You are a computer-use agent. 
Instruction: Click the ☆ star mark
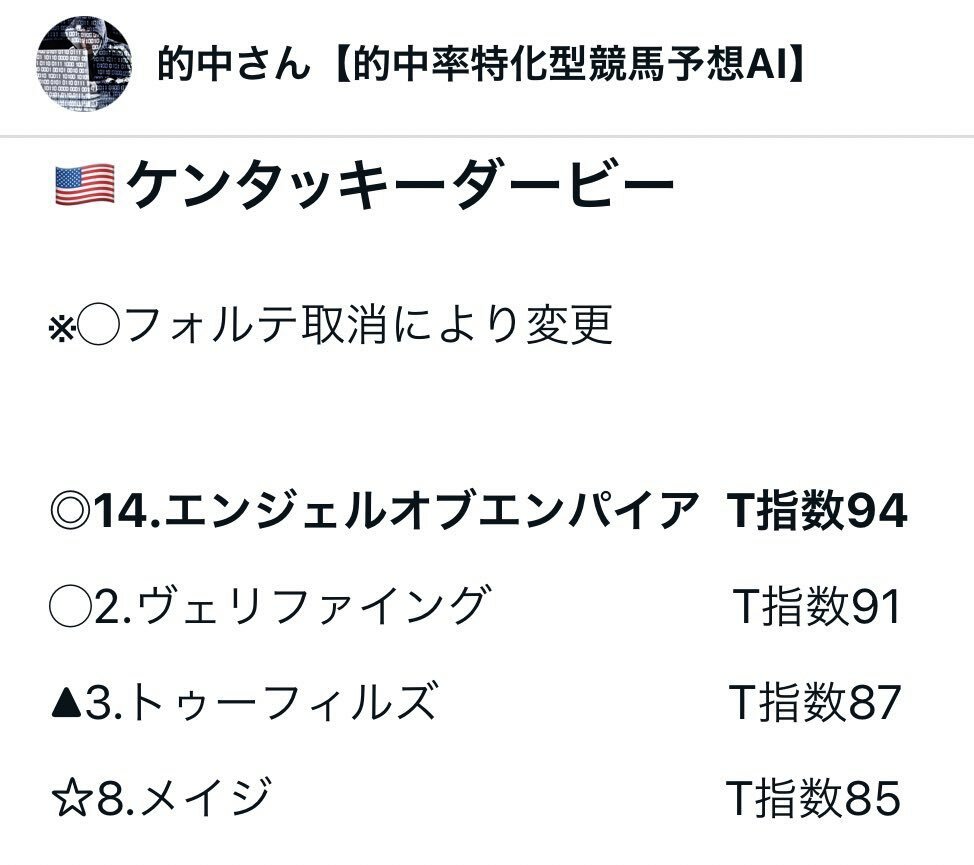point(70,799)
